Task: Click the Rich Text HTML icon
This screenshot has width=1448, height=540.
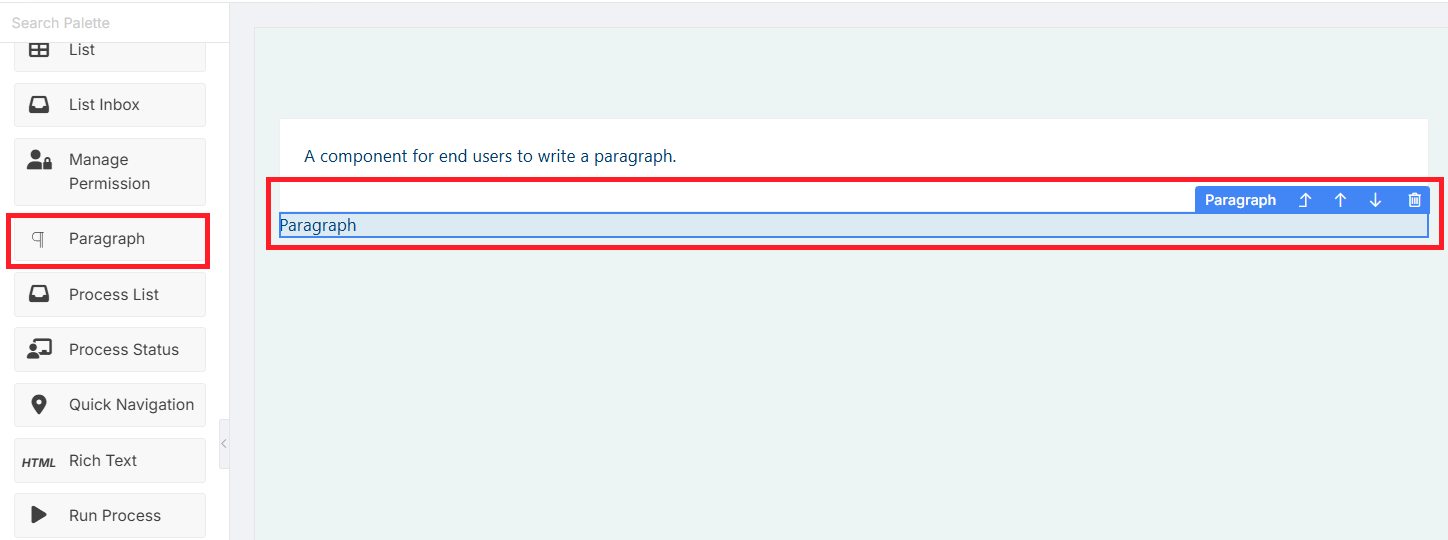Action: 39,462
